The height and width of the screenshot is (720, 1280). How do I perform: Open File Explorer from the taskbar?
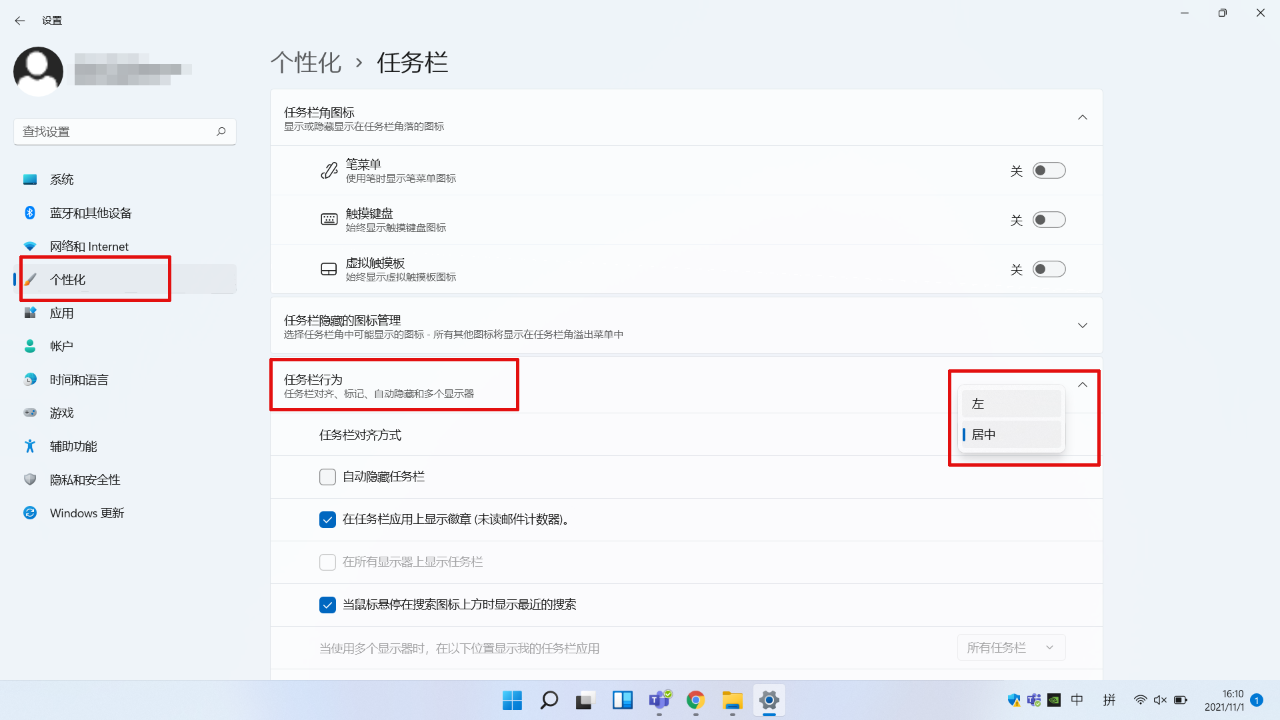coord(732,700)
